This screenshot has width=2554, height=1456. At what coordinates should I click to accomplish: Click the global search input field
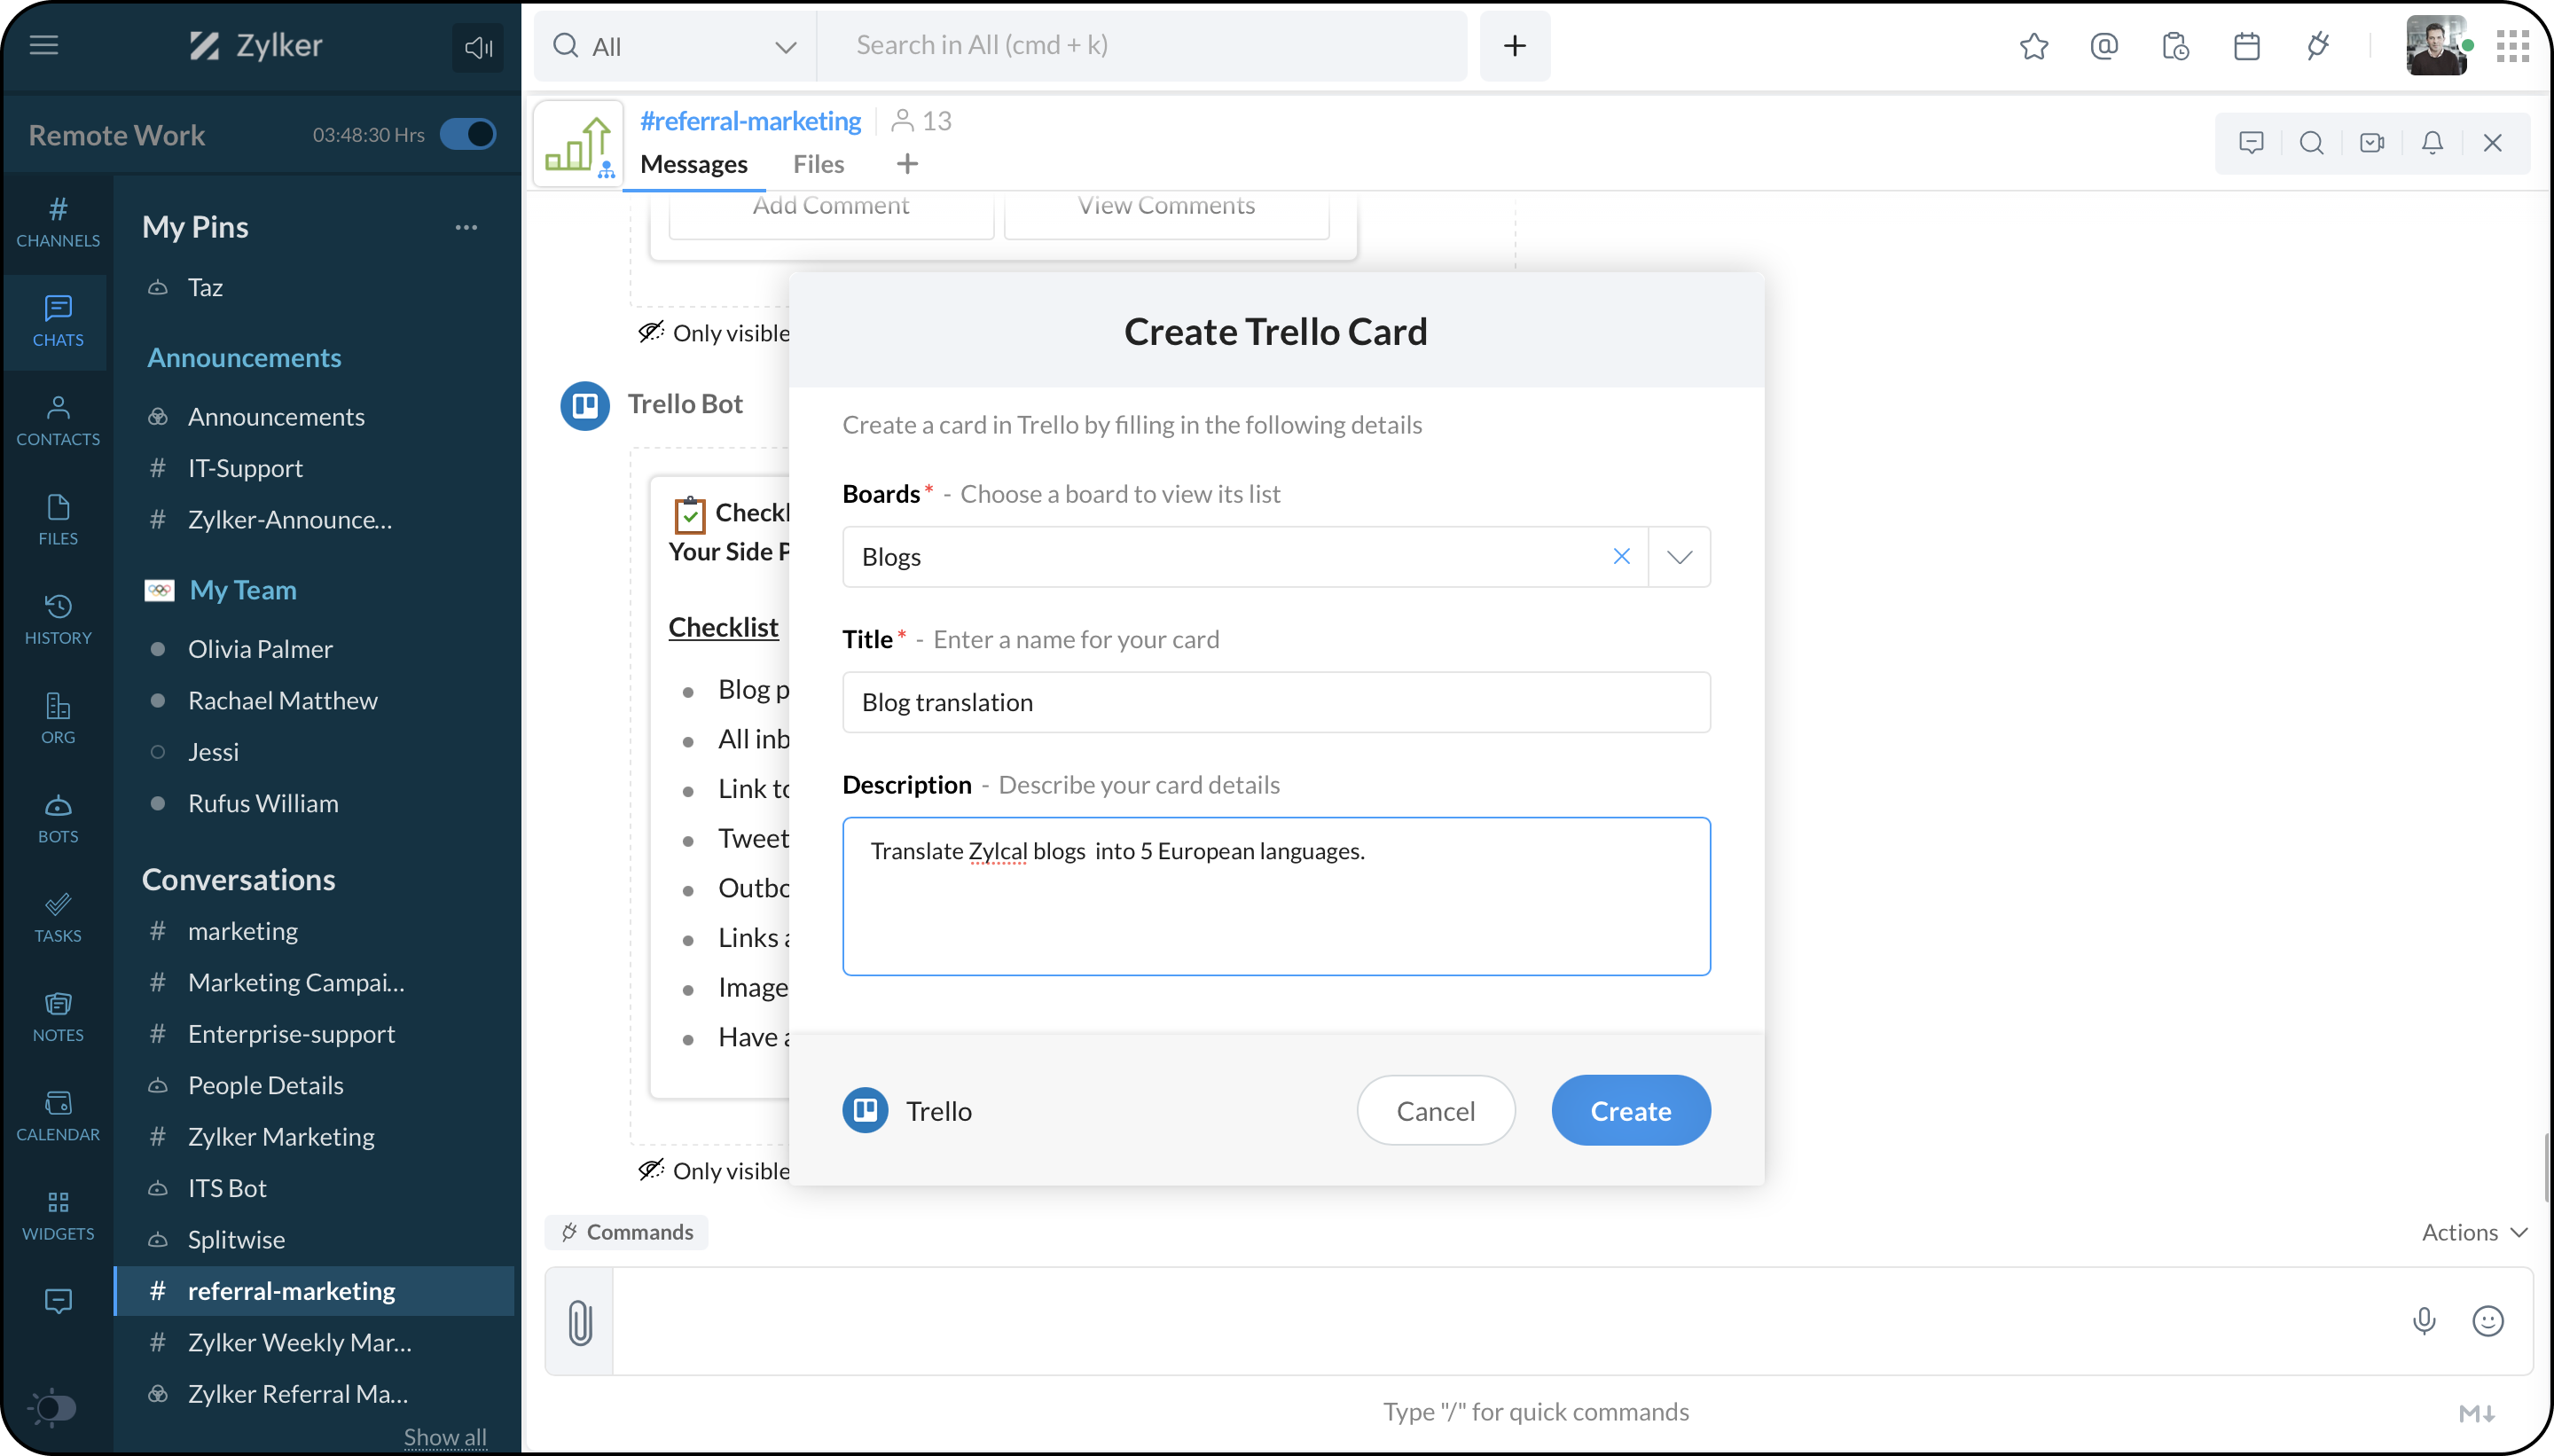pyautogui.click(x=1142, y=46)
